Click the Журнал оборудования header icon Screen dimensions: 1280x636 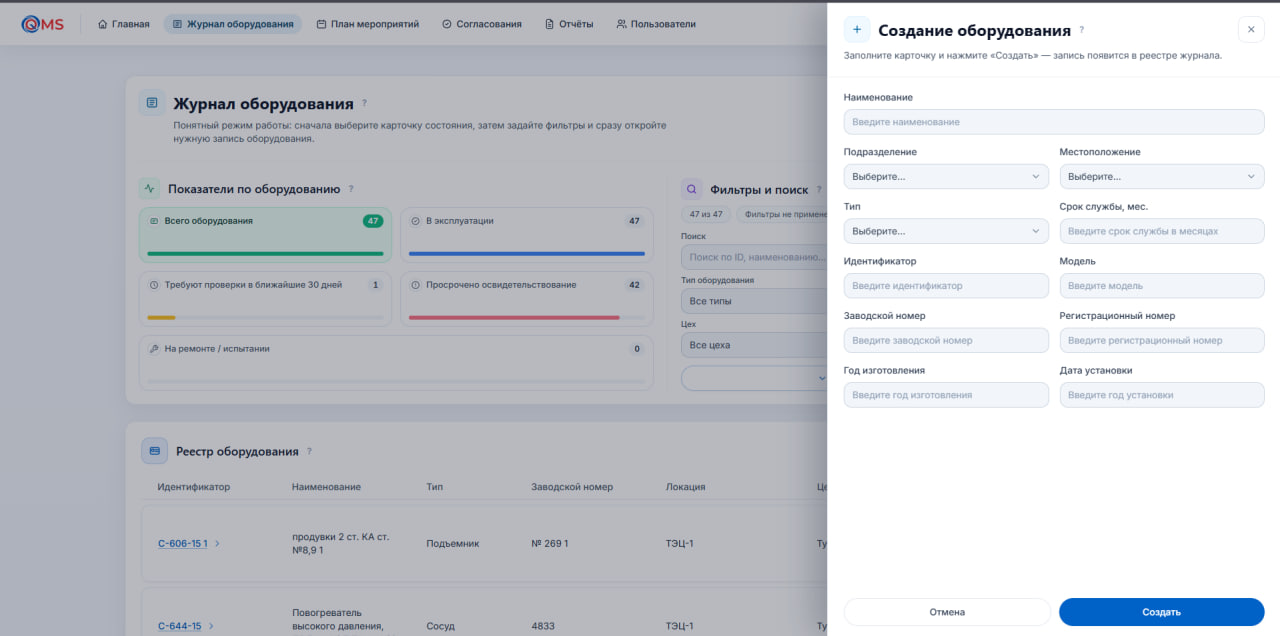point(152,103)
